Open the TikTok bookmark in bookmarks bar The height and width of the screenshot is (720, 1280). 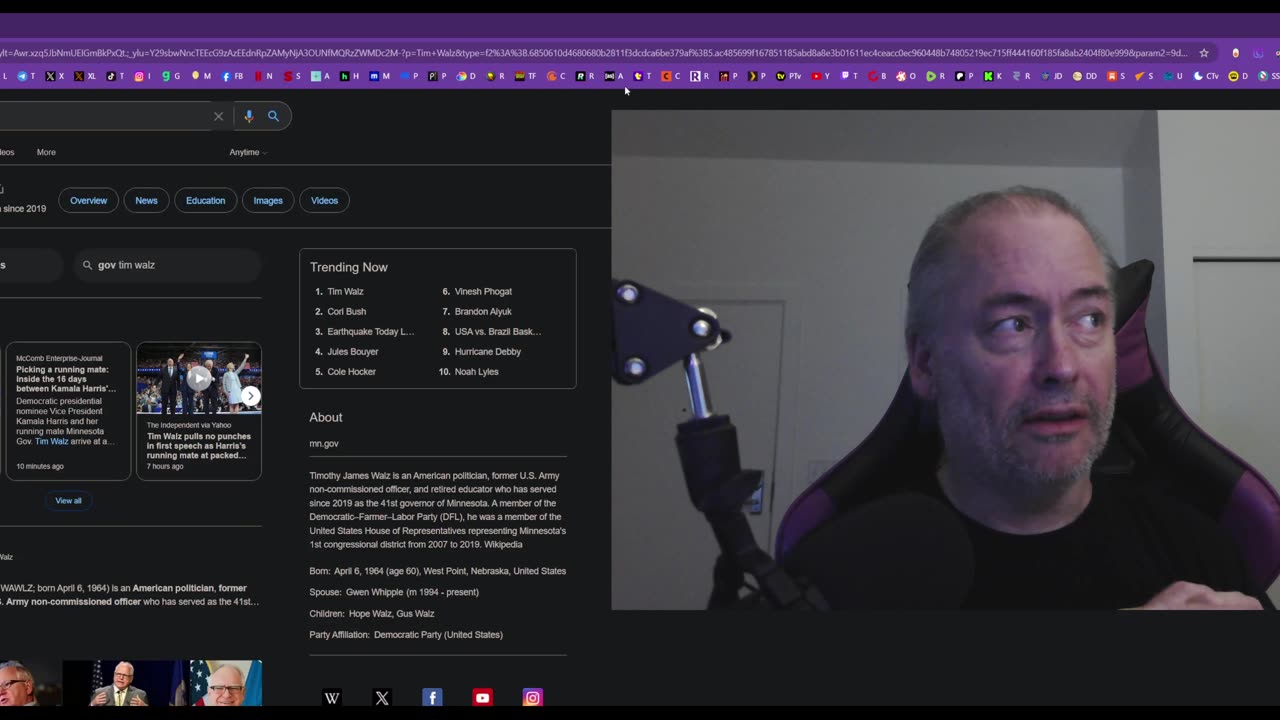114,76
